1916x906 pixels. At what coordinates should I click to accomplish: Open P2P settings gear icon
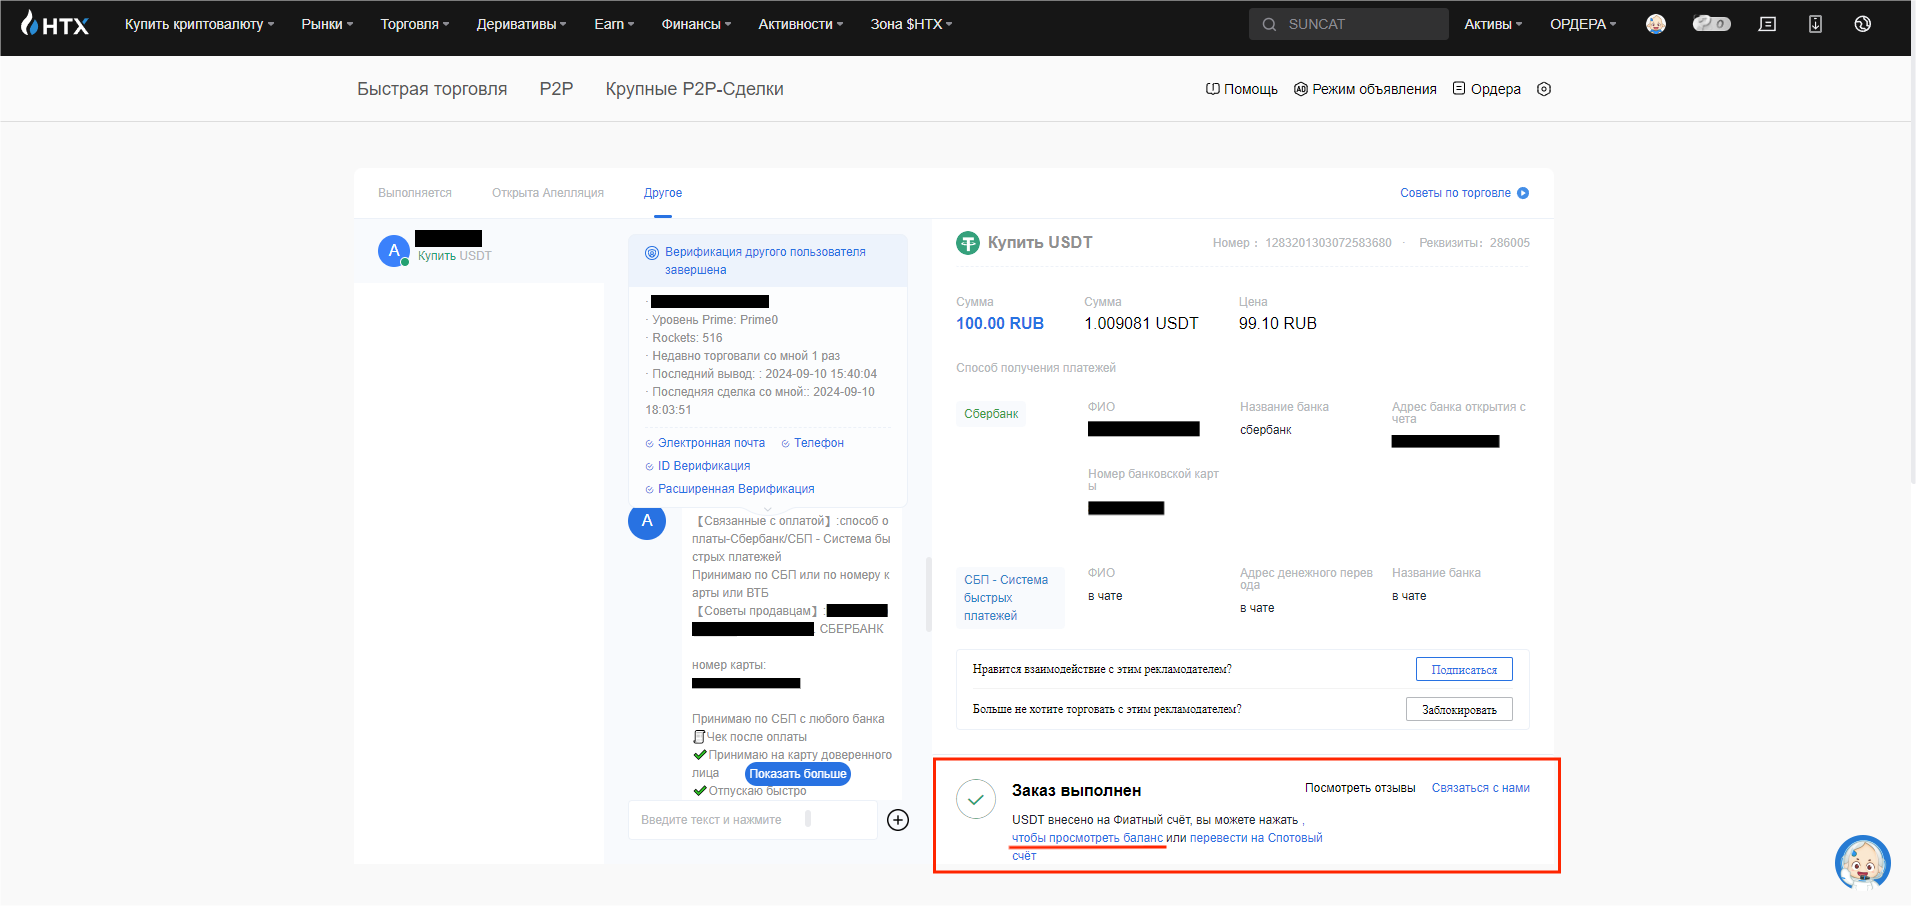click(1544, 89)
